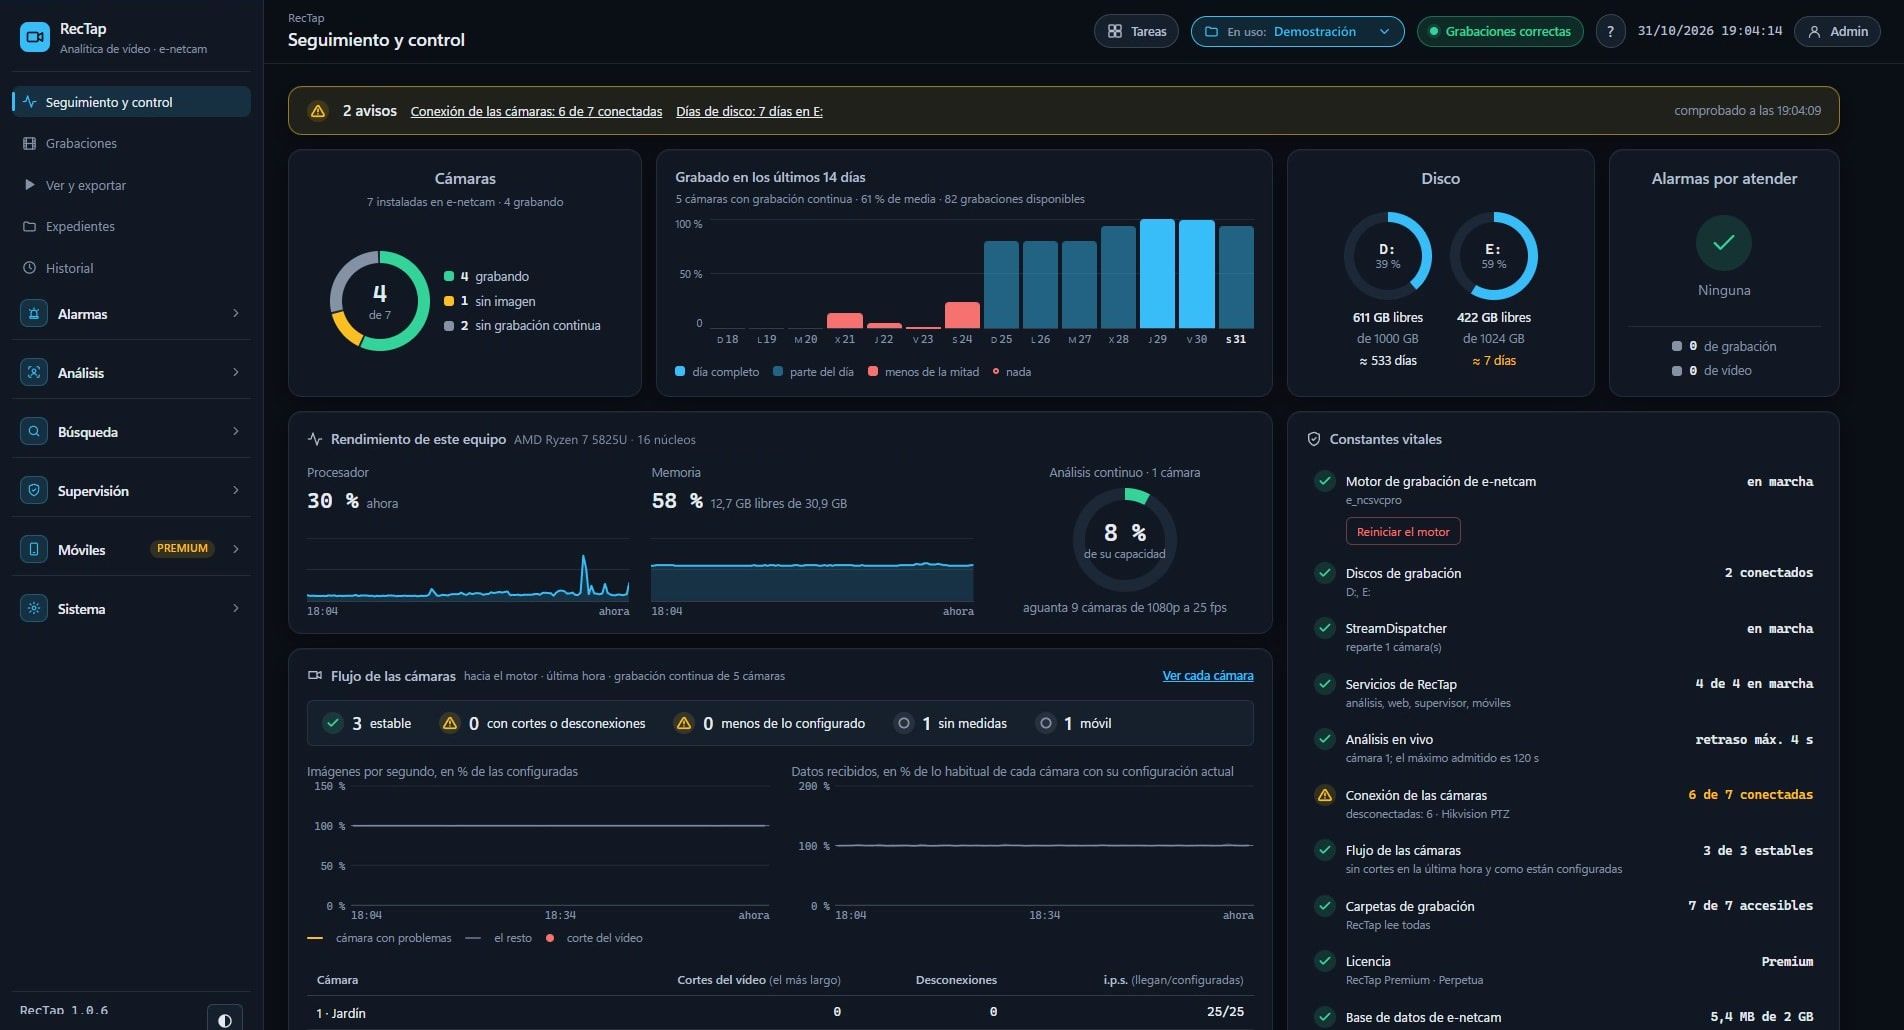Click the Móviles phone icon in sidebar
The image size is (1904, 1030).
click(34, 549)
